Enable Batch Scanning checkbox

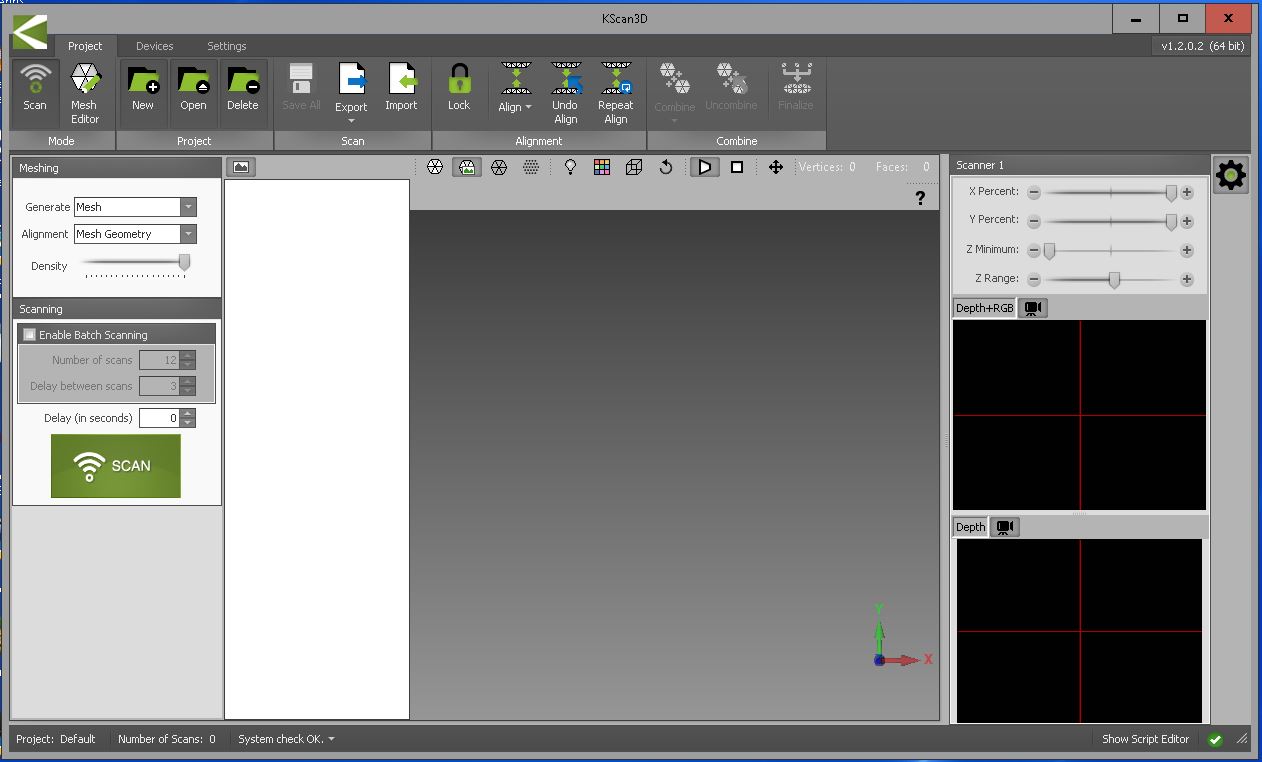(30, 335)
